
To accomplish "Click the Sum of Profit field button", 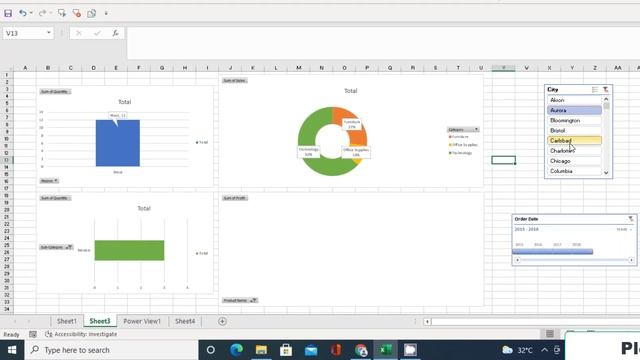I will pyautogui.click(x=235, y=198).
